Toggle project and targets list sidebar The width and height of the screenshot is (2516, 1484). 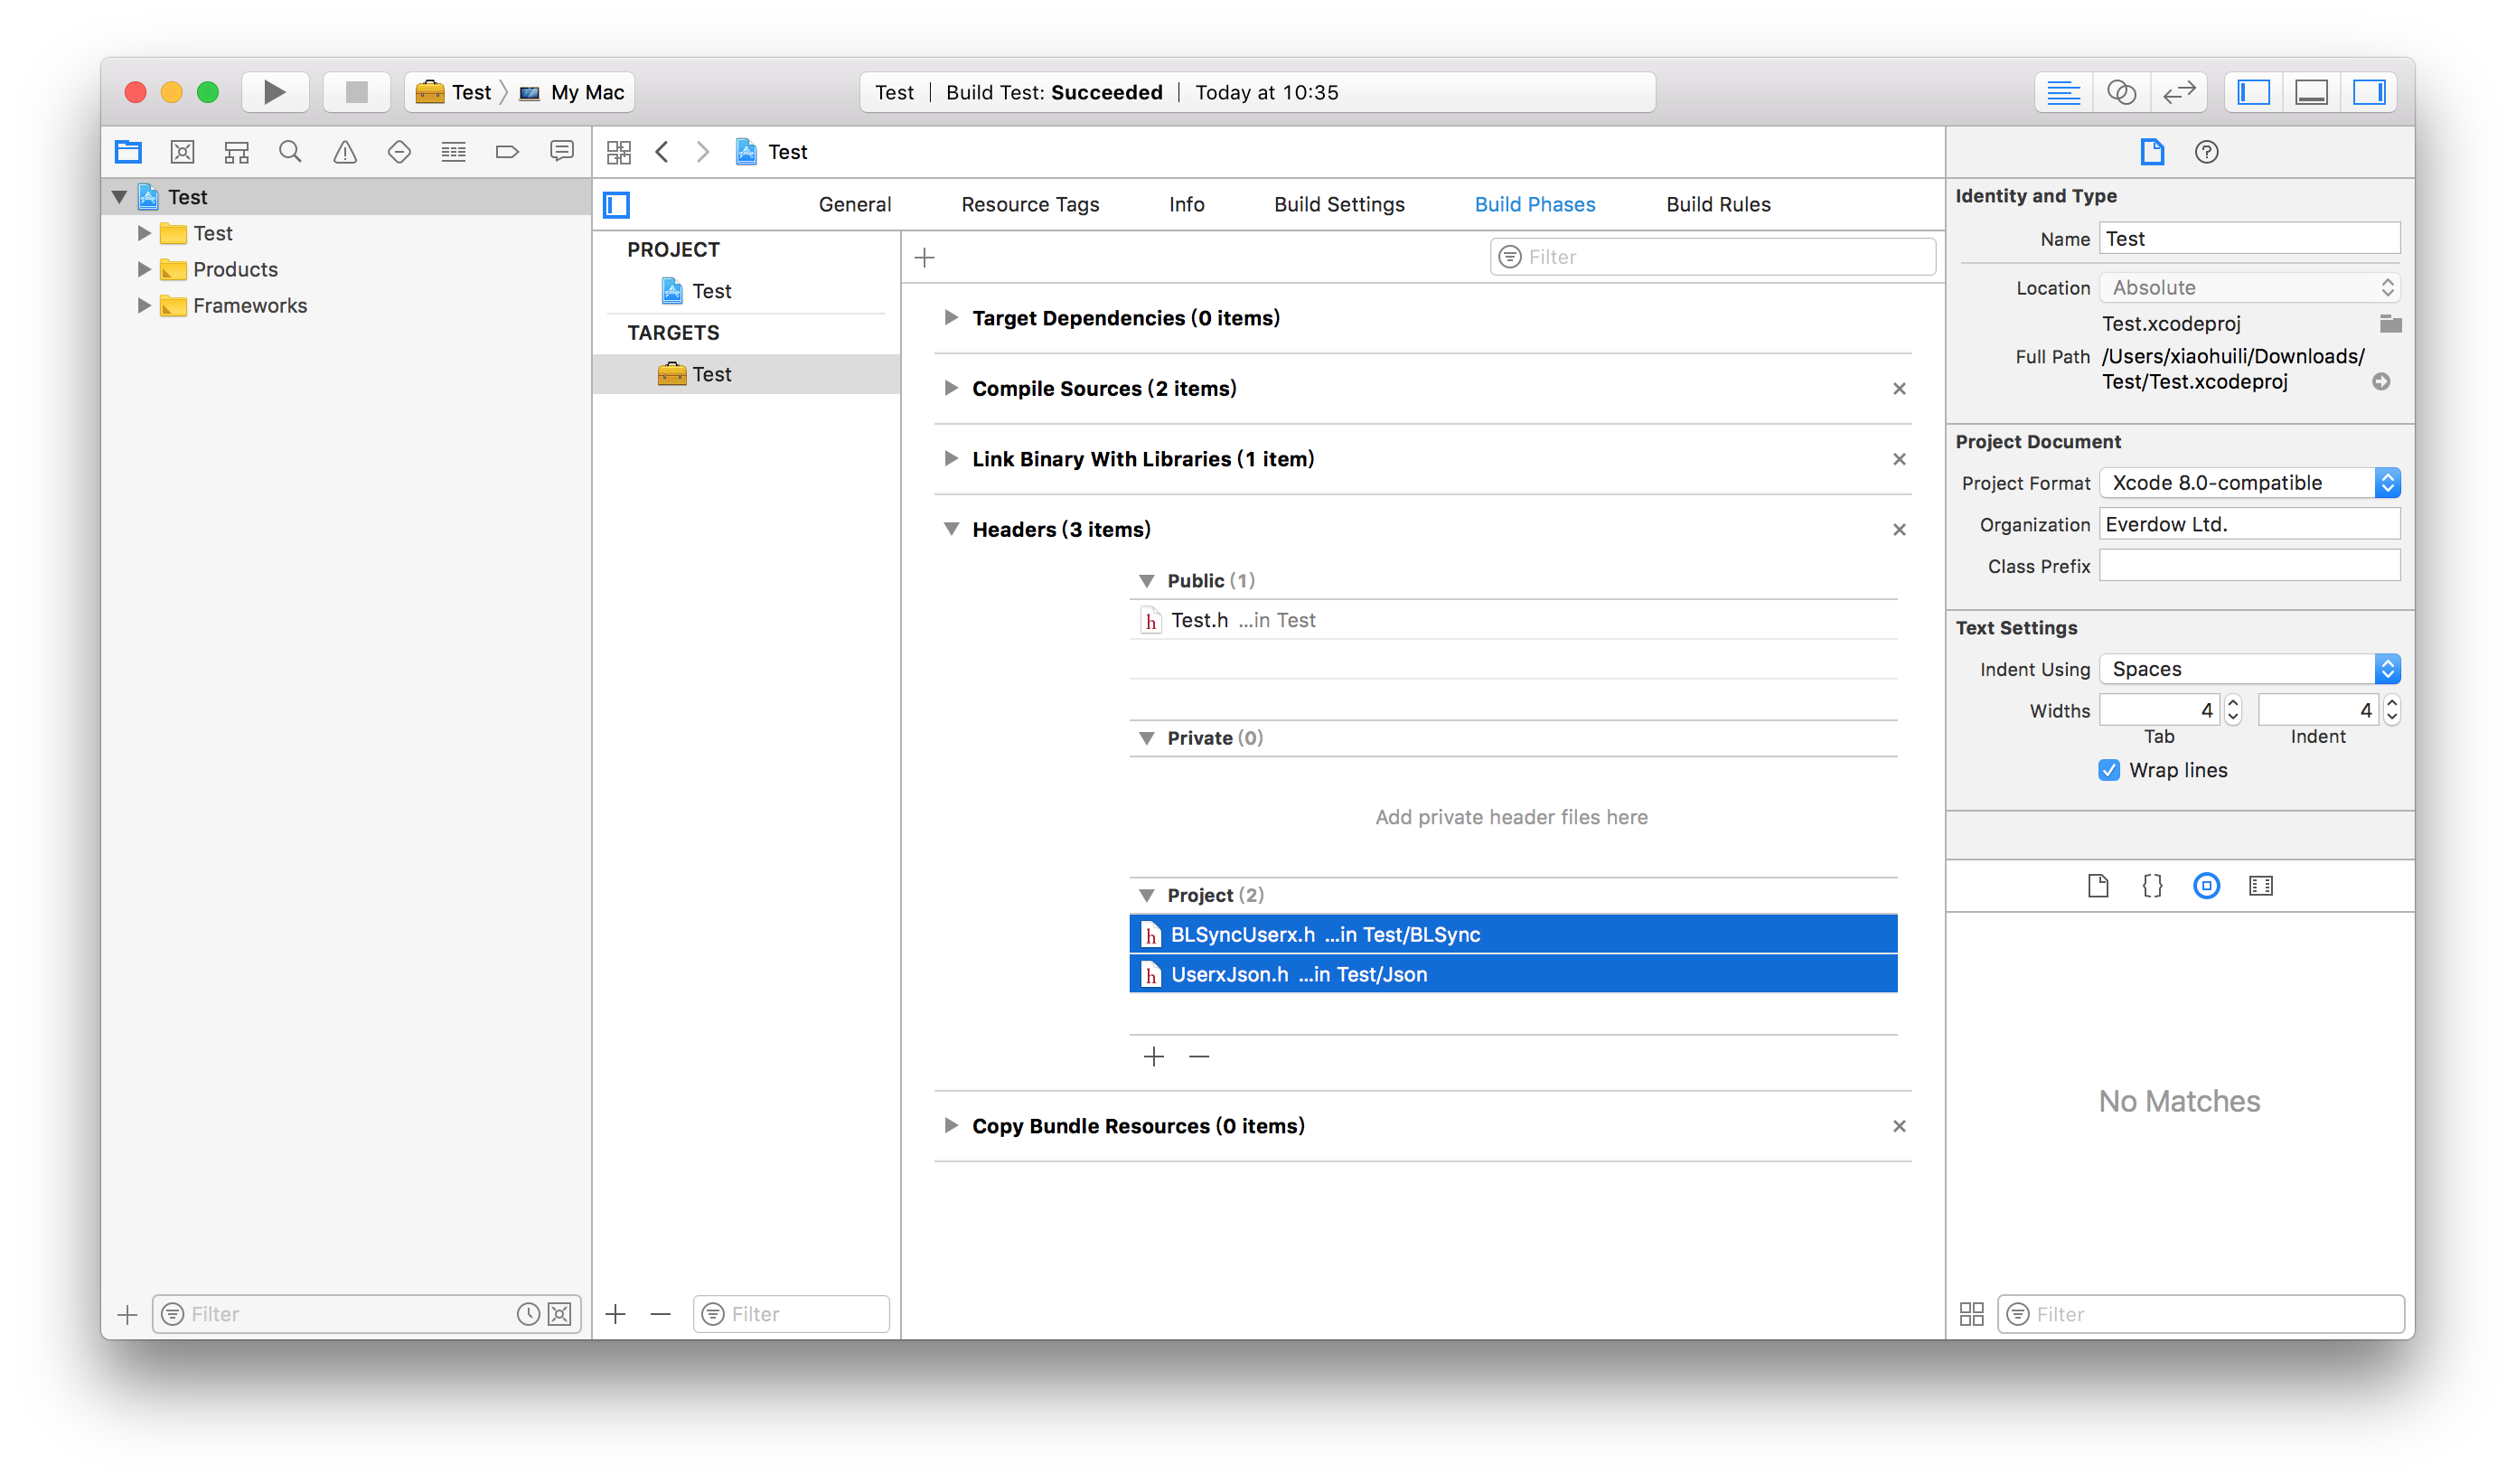click(617, 205)
